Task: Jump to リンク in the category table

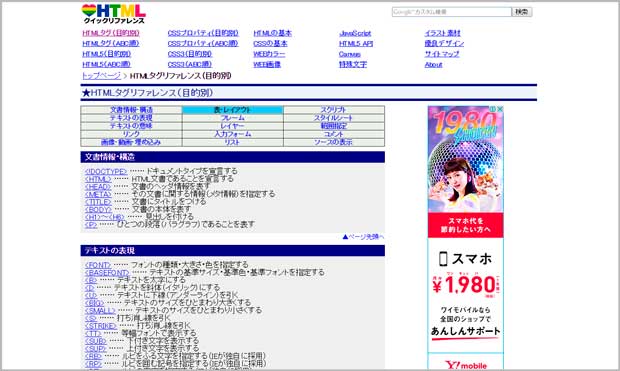Action: pos(131,134)
